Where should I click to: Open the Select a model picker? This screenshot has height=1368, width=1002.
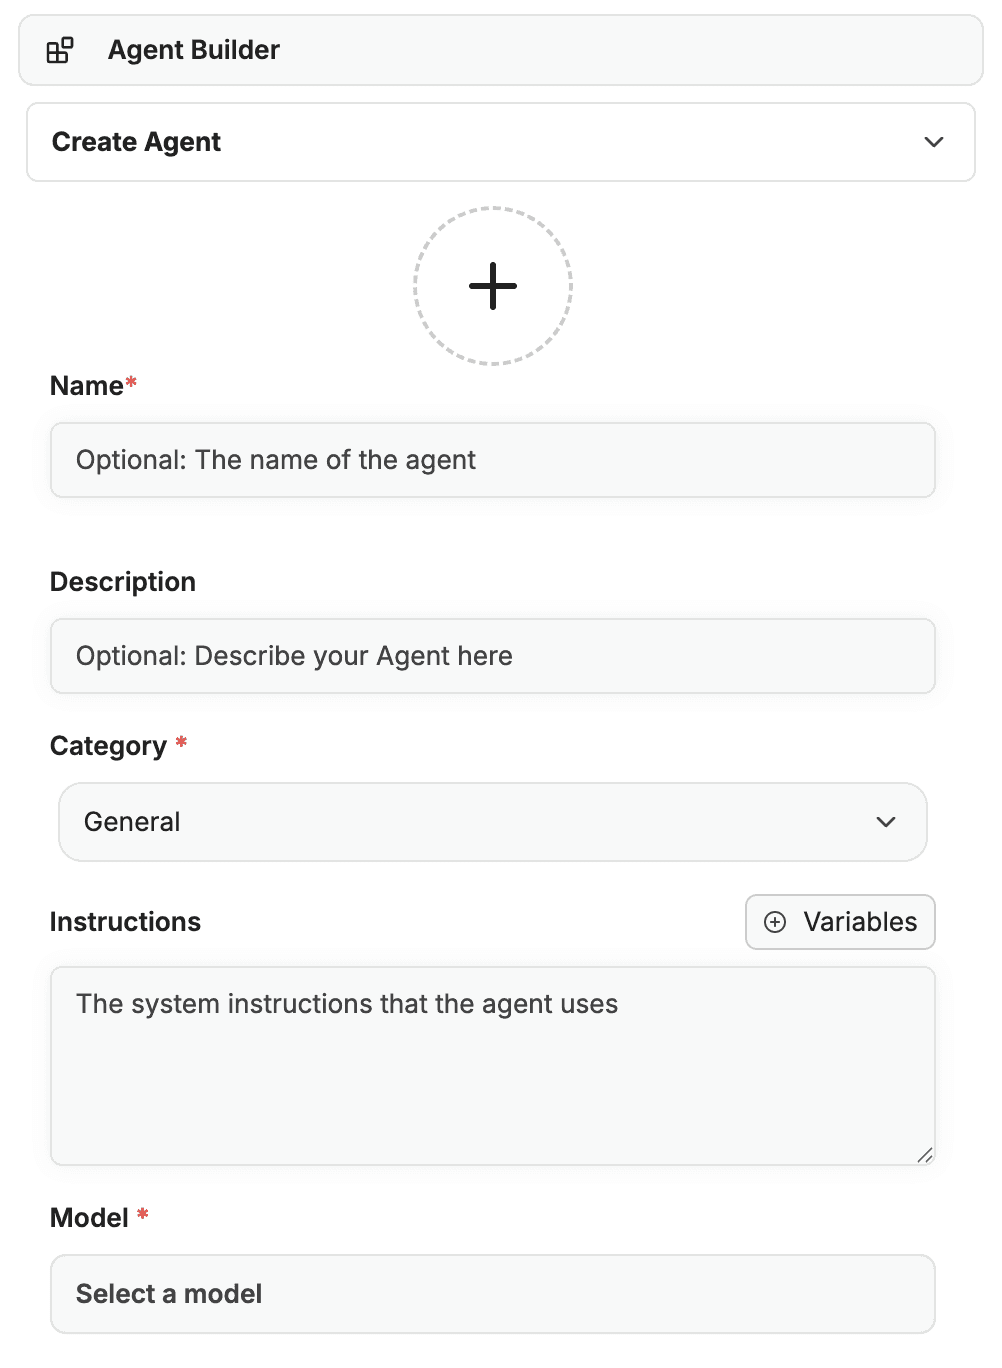[492, 1294]
